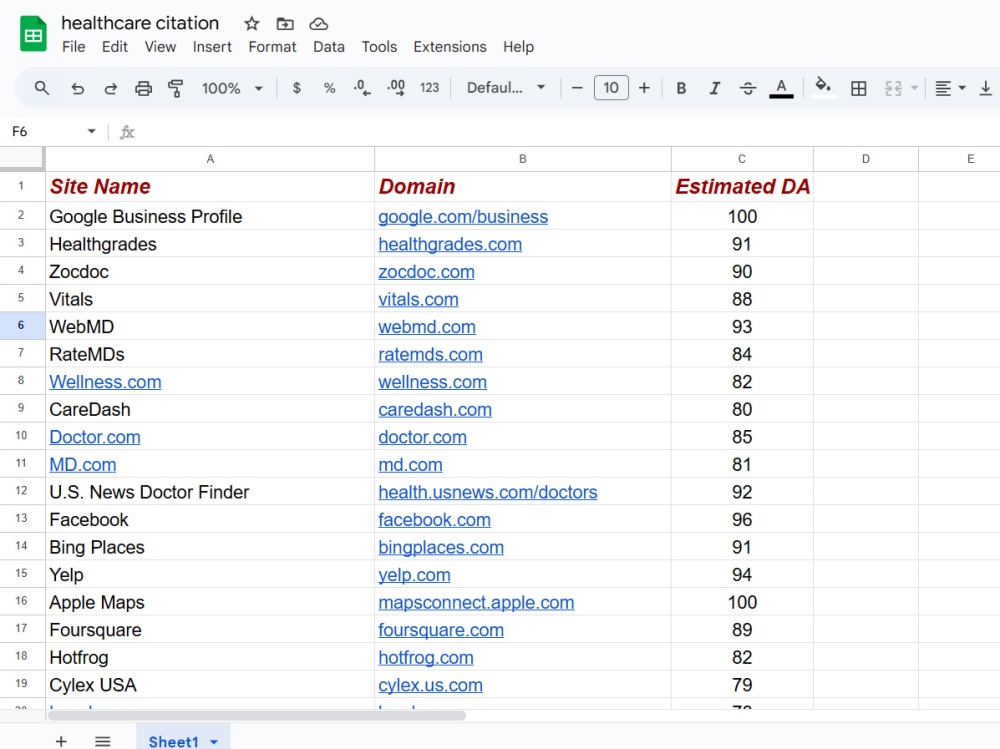
Task: Open the text color picker
Action: point(781,88)
